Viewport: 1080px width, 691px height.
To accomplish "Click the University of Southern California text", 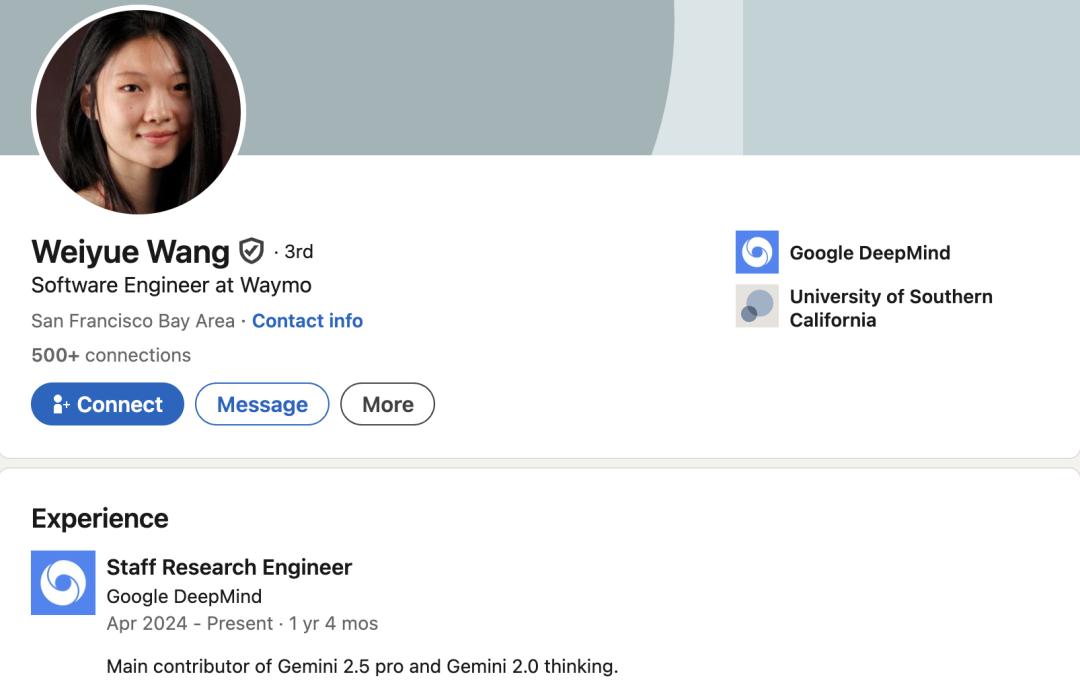I will (891, 308).
